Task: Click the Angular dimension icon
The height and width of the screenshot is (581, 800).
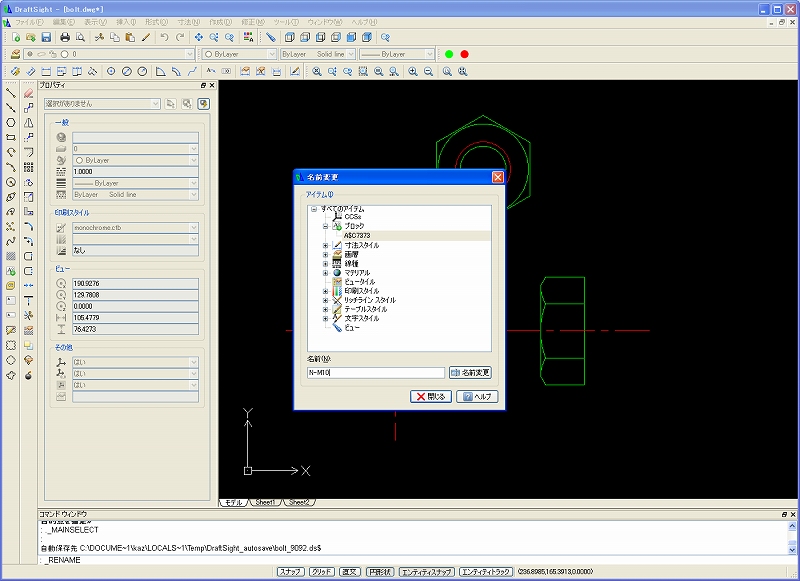Action: click(160, 71)
